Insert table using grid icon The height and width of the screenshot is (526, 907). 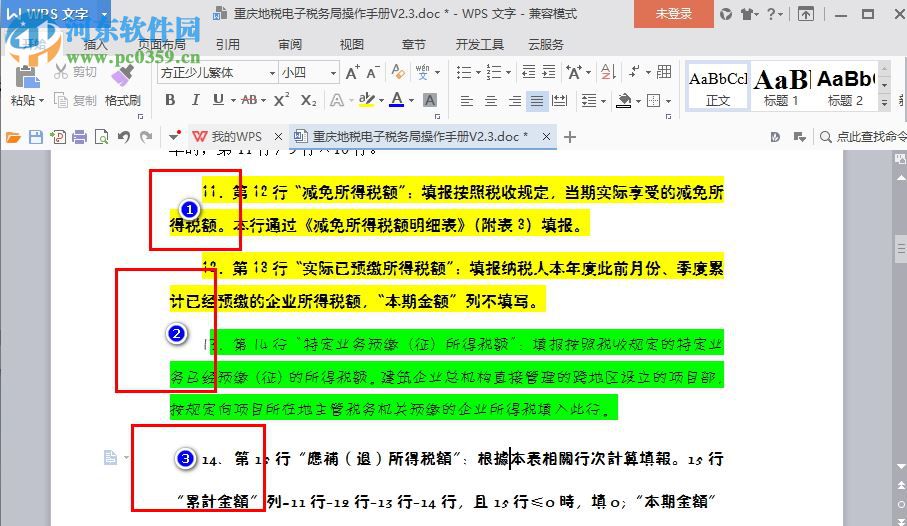tap(664, 71)
